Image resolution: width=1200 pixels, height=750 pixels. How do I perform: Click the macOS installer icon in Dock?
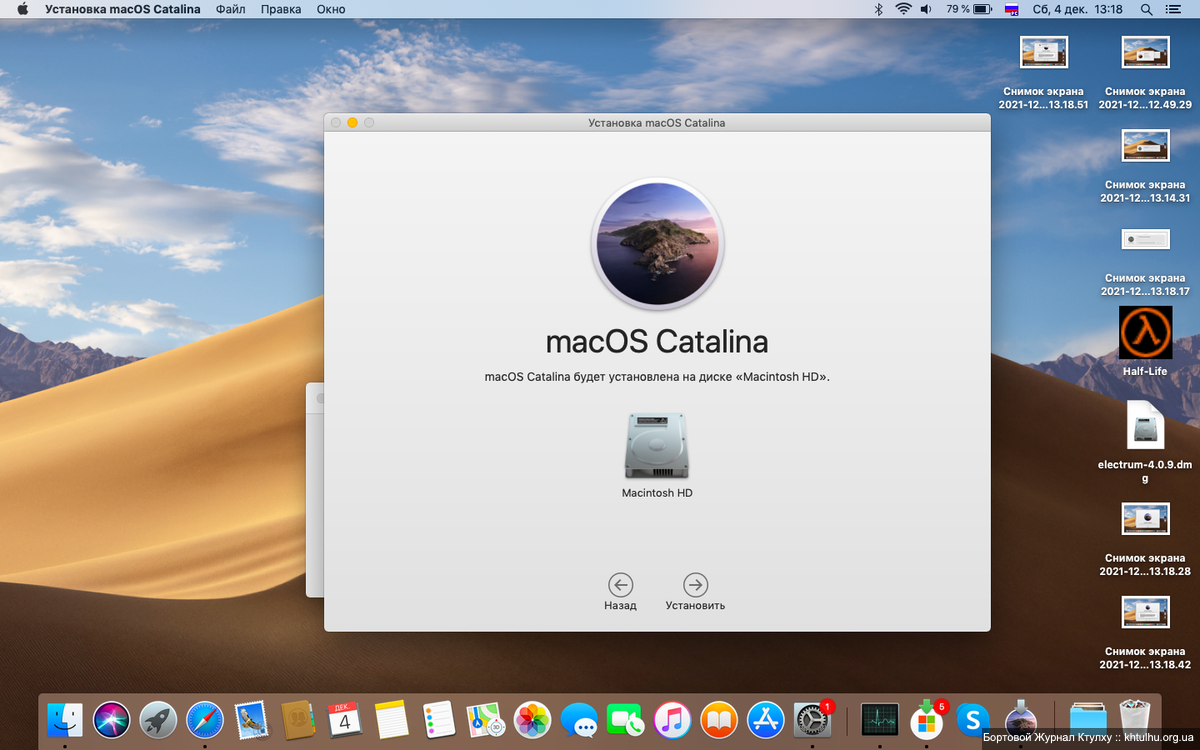coord(1020,719)
